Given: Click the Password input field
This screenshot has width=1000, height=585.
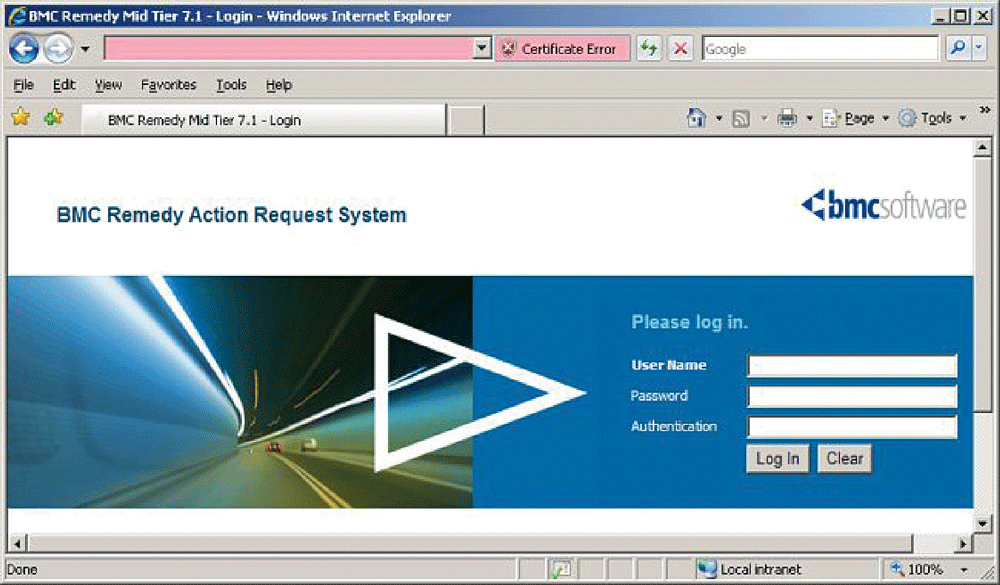Looking at the screenshot, I should coord(852,396).
